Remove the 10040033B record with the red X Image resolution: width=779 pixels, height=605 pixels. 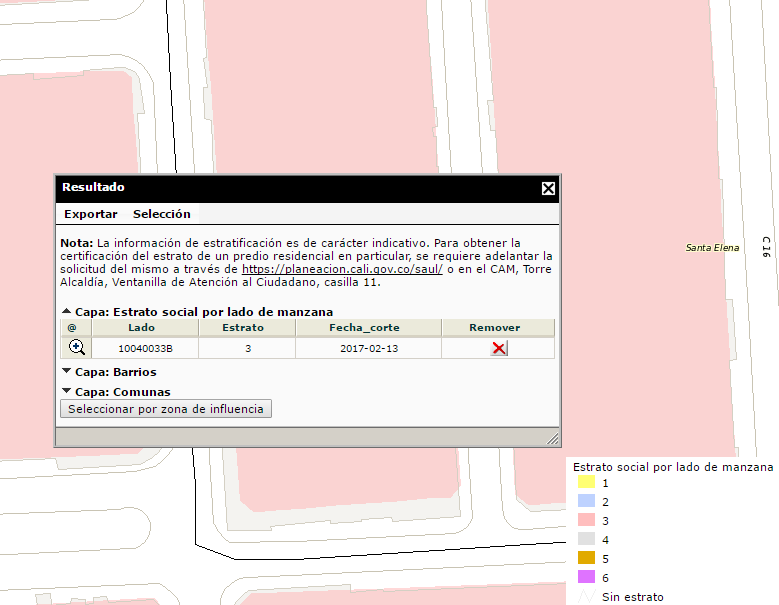pyautogui.click(x=499, y=348)
